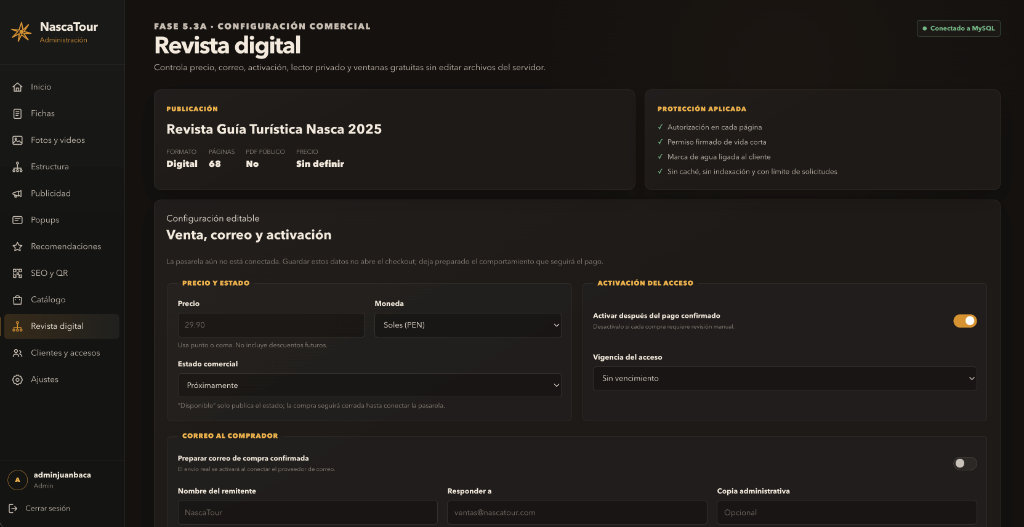
Task: Click the Revista digital sidebar label
Action: point(57,327)
